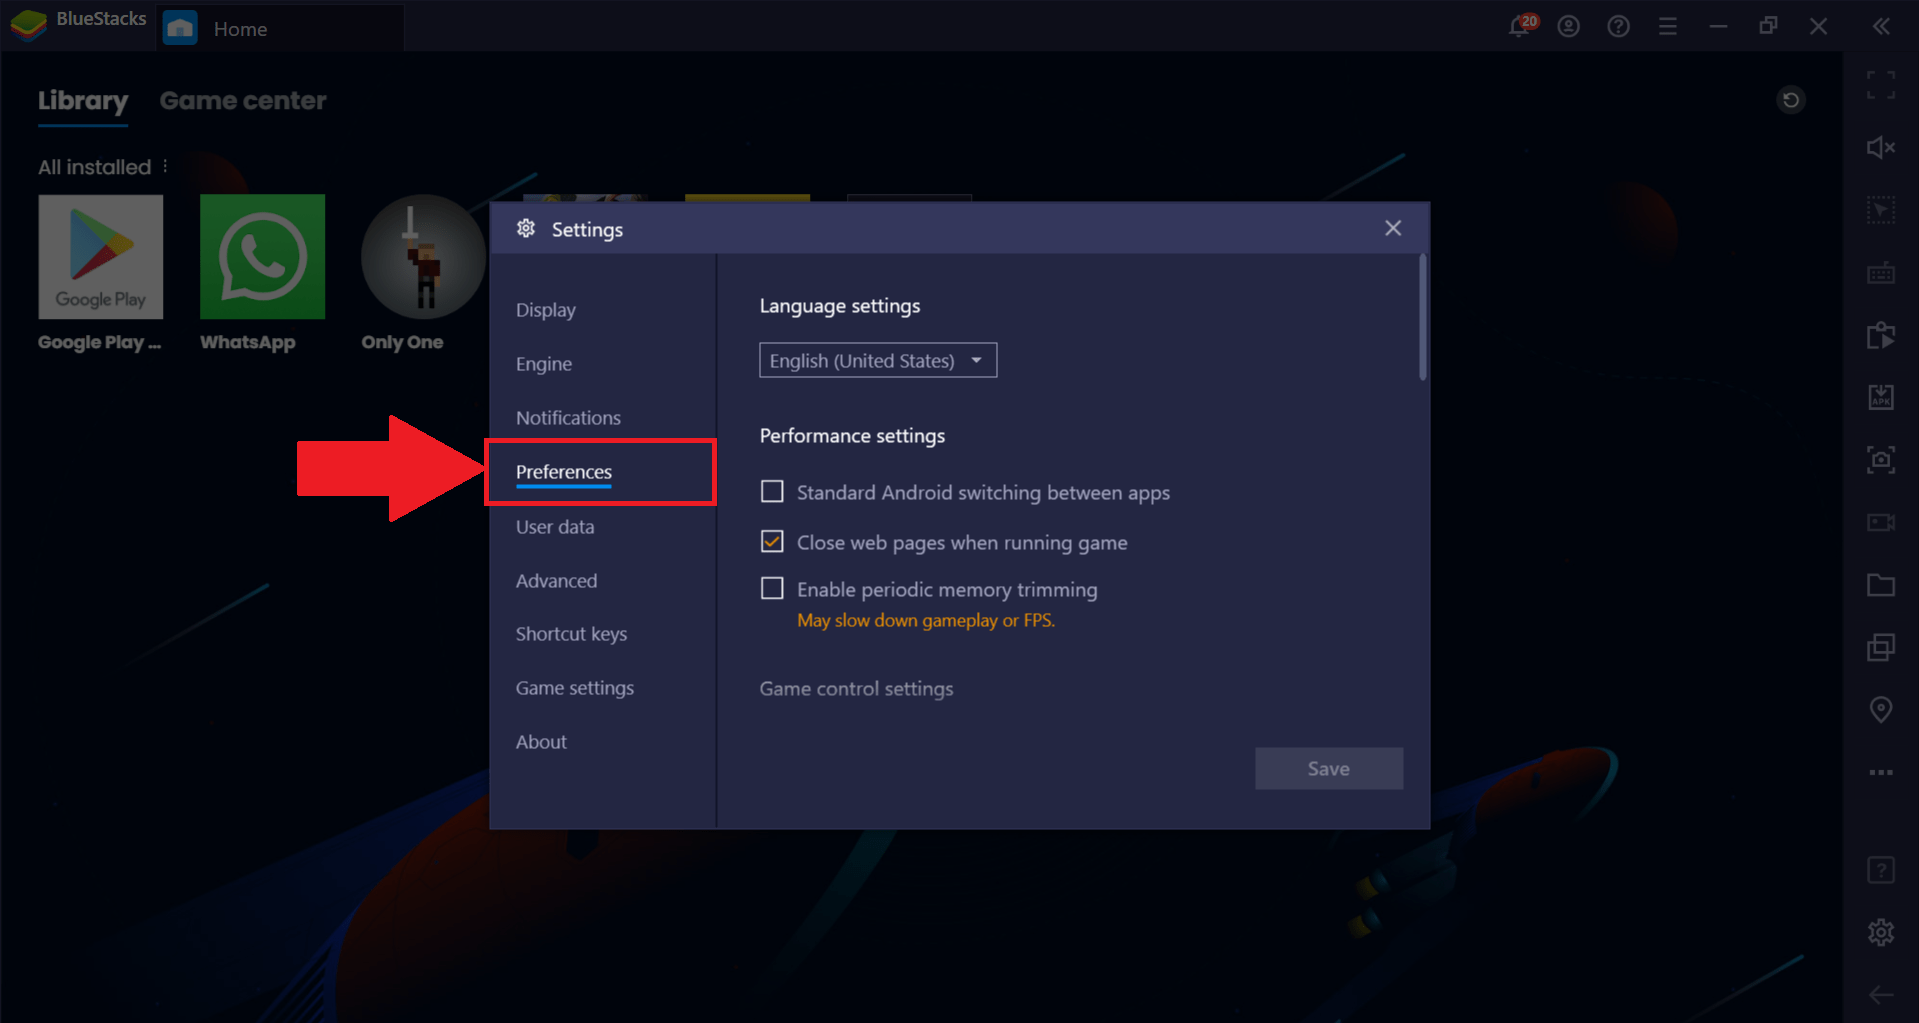Click the back arrow in sidebar
The width and height of the screenshot is (1919, 1023).
(x=1881, y=994)
